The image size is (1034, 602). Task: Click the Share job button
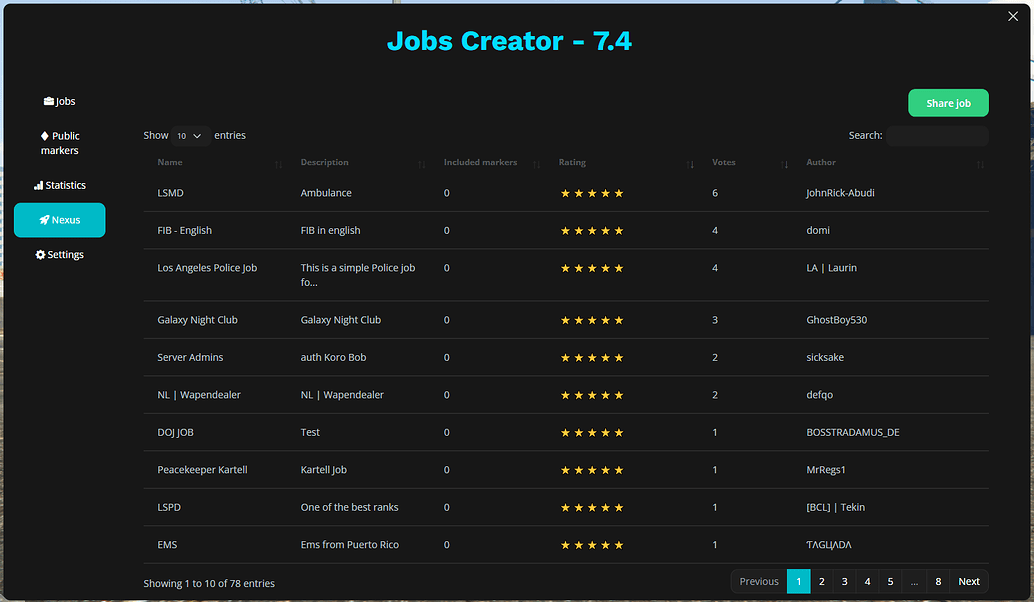(947, 102)
